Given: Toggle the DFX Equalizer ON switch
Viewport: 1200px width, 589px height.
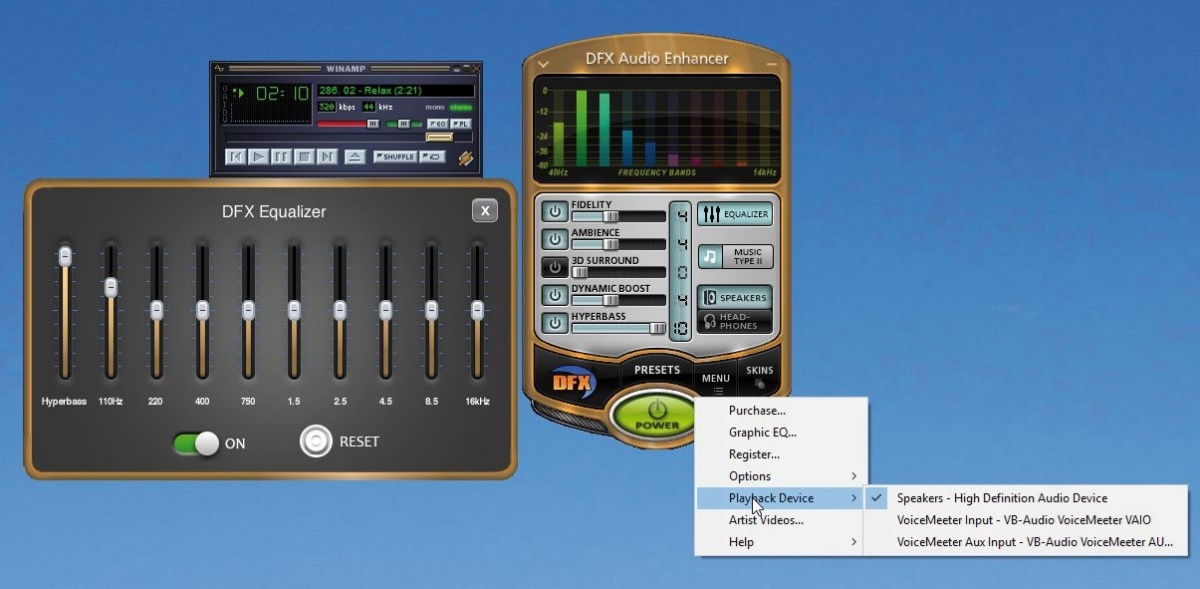Looking at the screenshot, I should [x=196, y=443].
